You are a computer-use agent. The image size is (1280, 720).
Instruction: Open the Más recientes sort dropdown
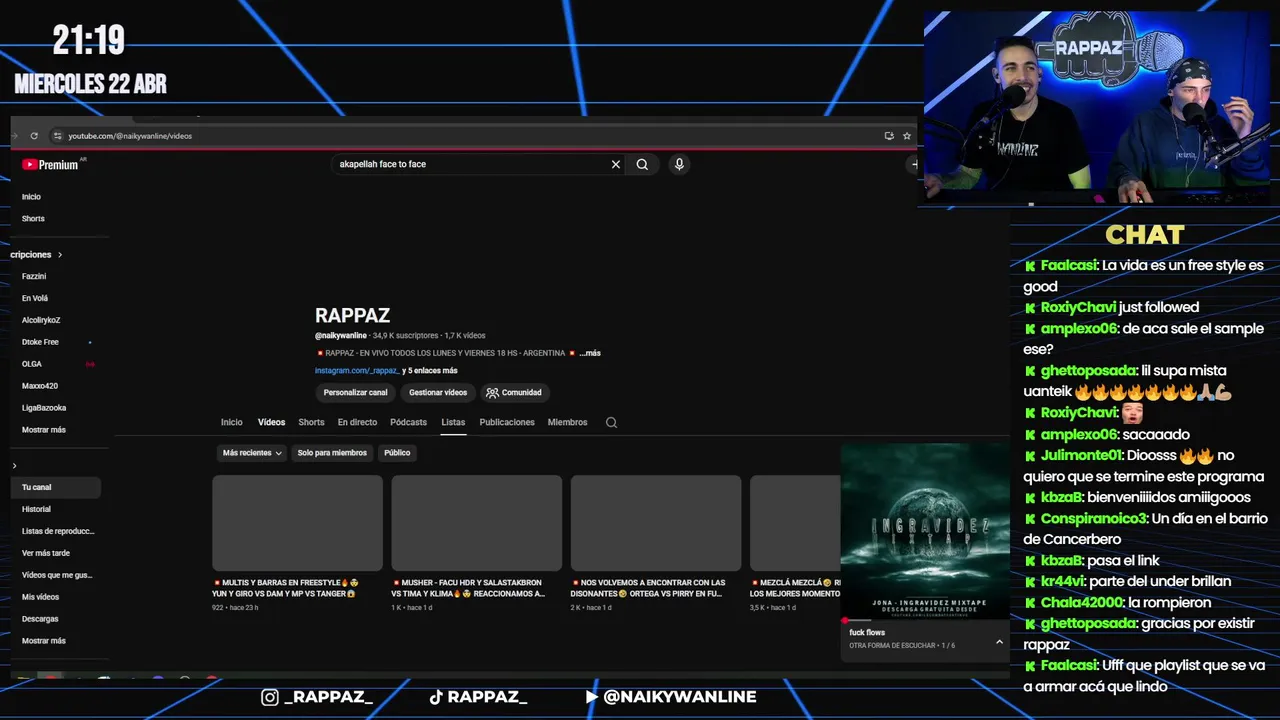[252, 453]
